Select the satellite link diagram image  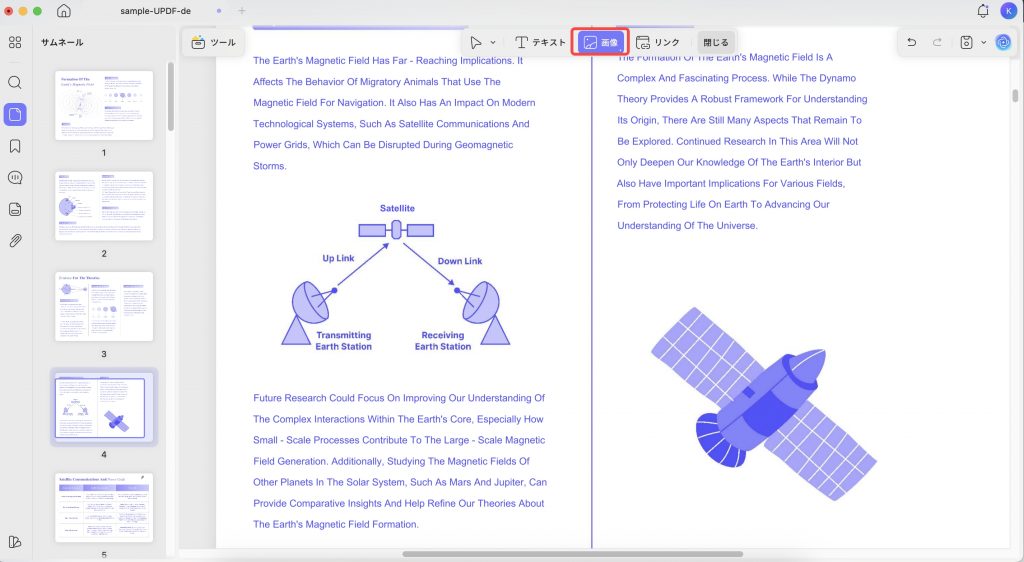pyautogui.click(x=396, y=277)
